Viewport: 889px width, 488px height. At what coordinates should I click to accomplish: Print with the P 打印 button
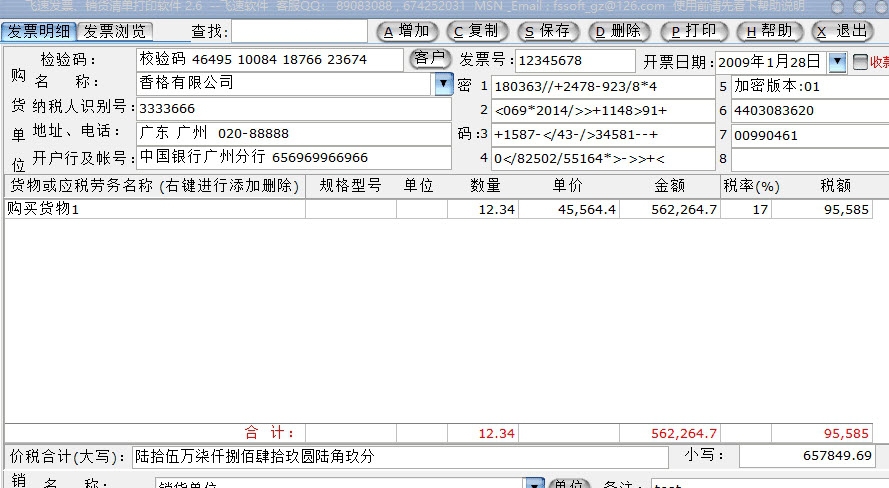coord(694,31)
